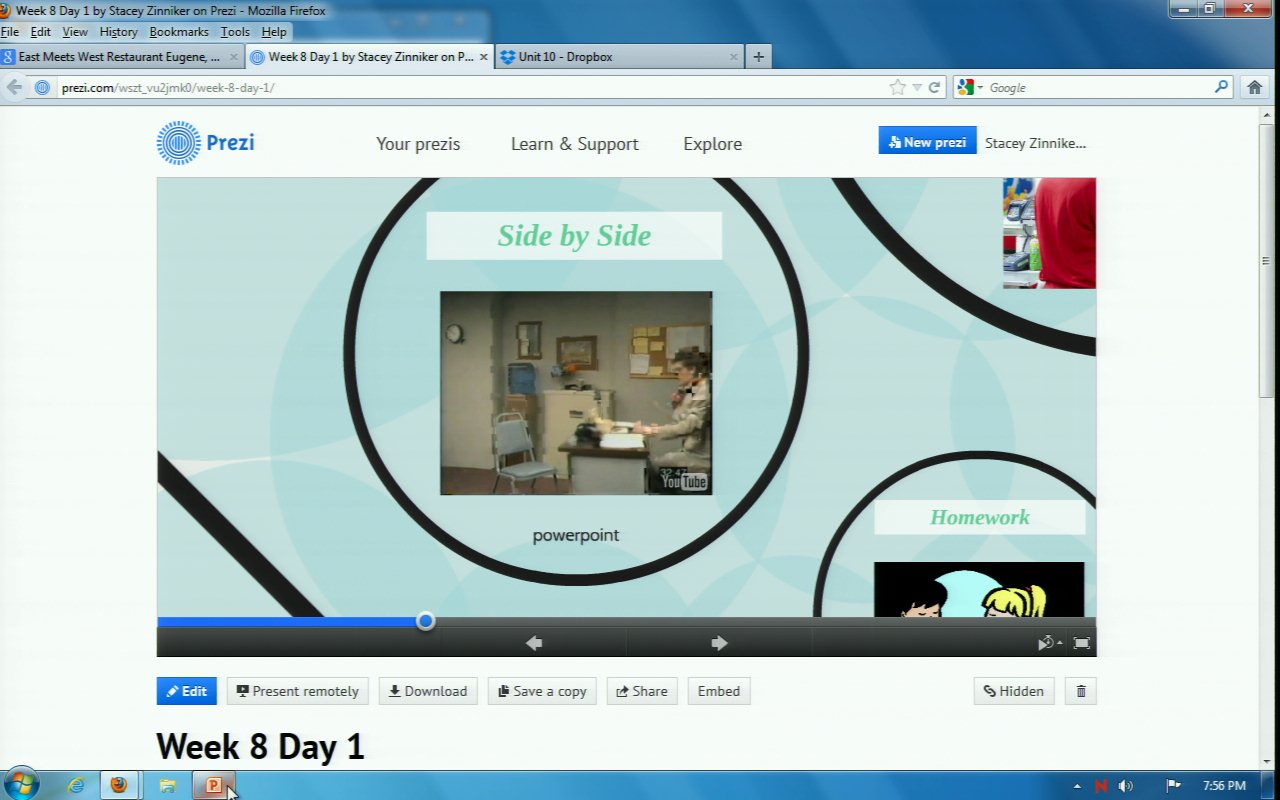The width and height of the screenshot is (1280, 800).
Task: Play the Side by Side YouTube video
Action: click(576, 393)
